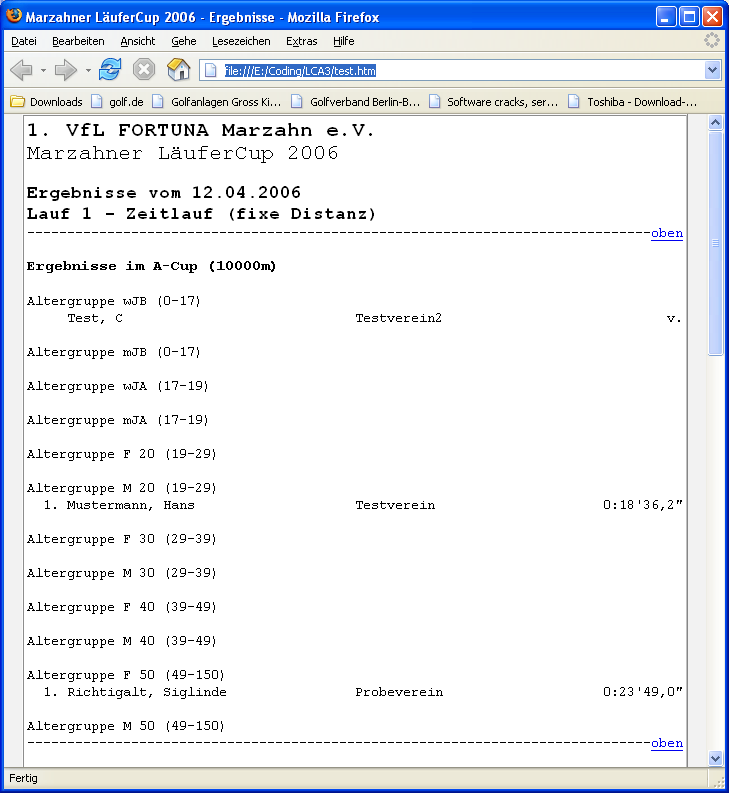The image size is (729, 793).
Task: Expand the address bar dropdown
Action: tap(712, 70)
